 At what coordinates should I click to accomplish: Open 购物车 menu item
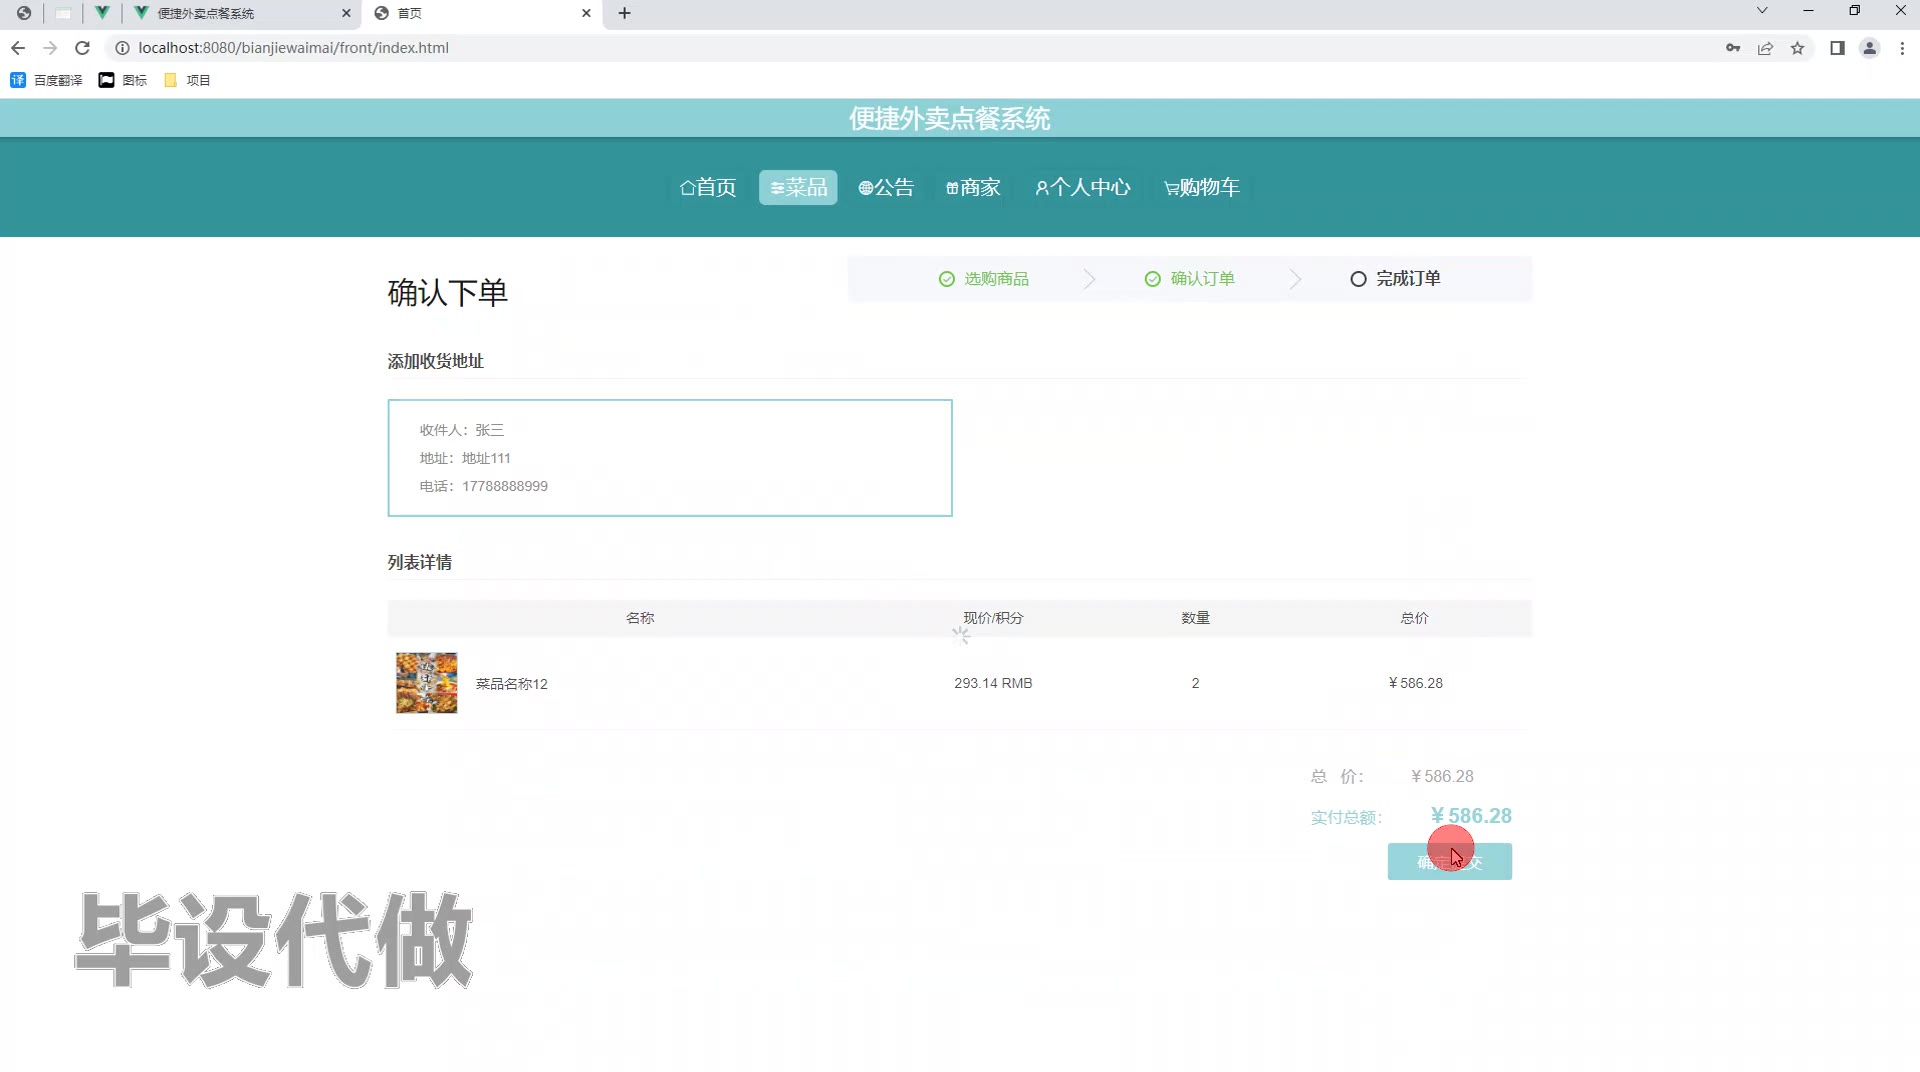1202,187
